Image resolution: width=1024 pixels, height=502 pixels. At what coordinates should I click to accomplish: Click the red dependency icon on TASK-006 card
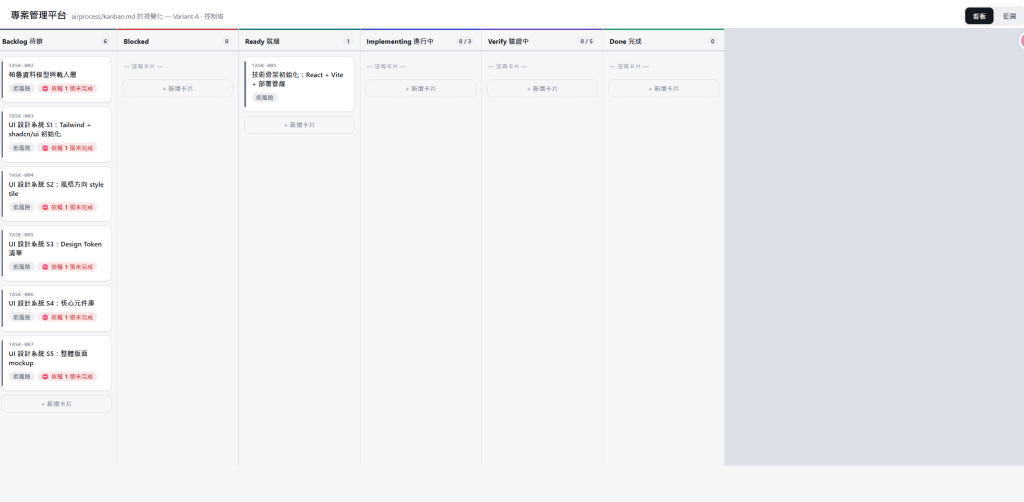(x=45, y=317)
